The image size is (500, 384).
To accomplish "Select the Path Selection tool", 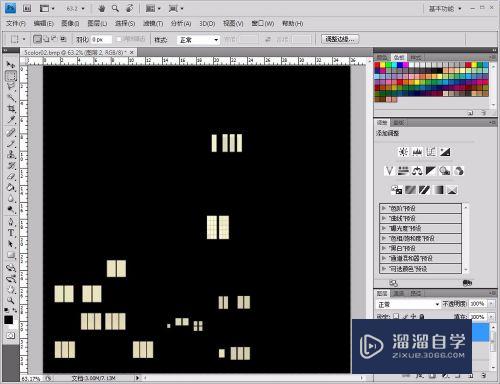I will click(11, 244).
